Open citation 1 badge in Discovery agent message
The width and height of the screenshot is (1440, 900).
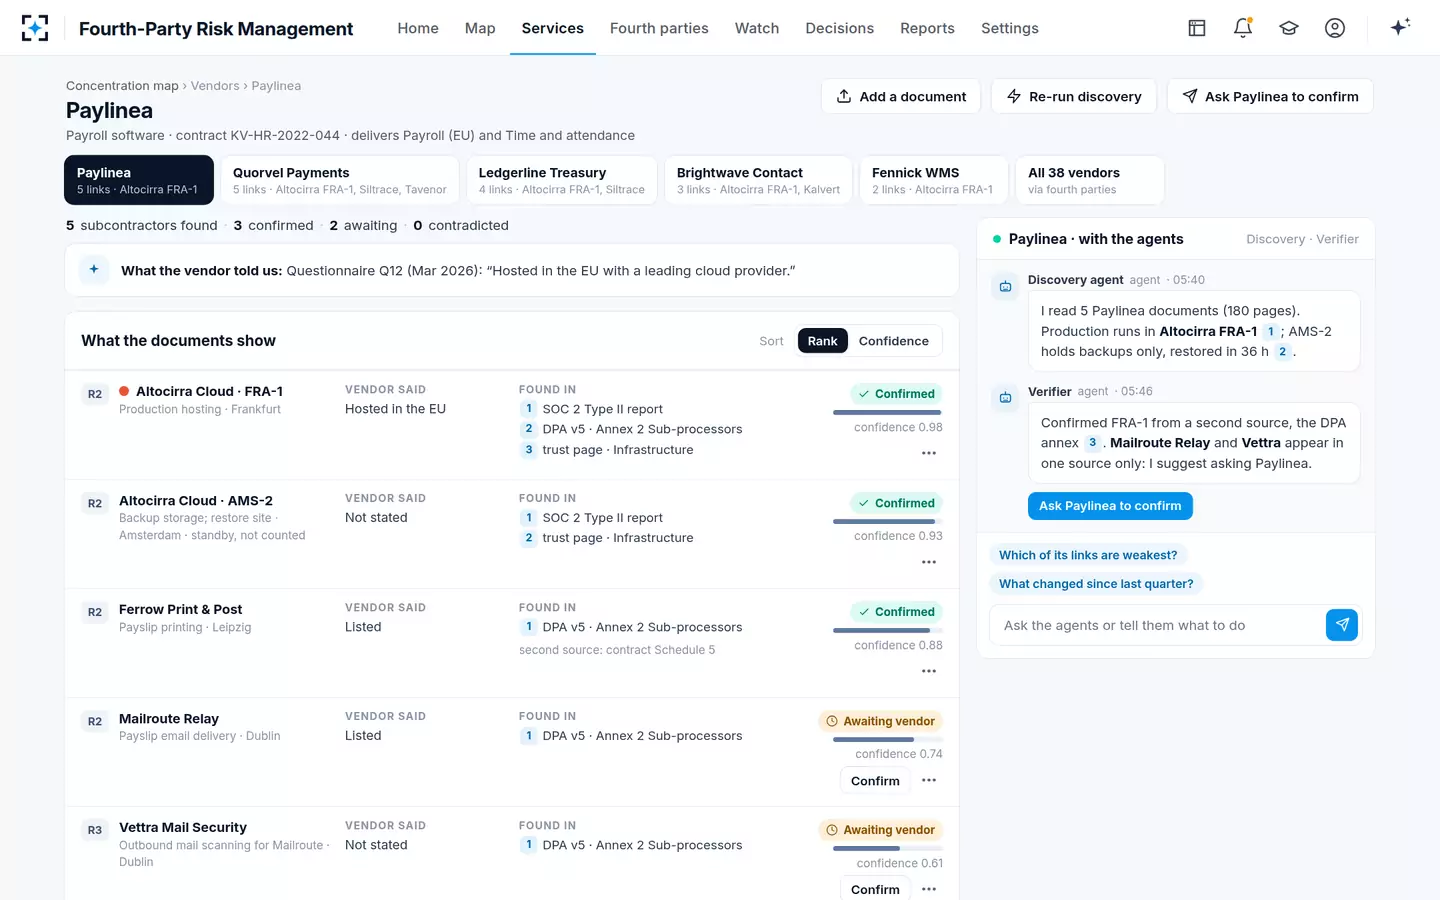1270,332
